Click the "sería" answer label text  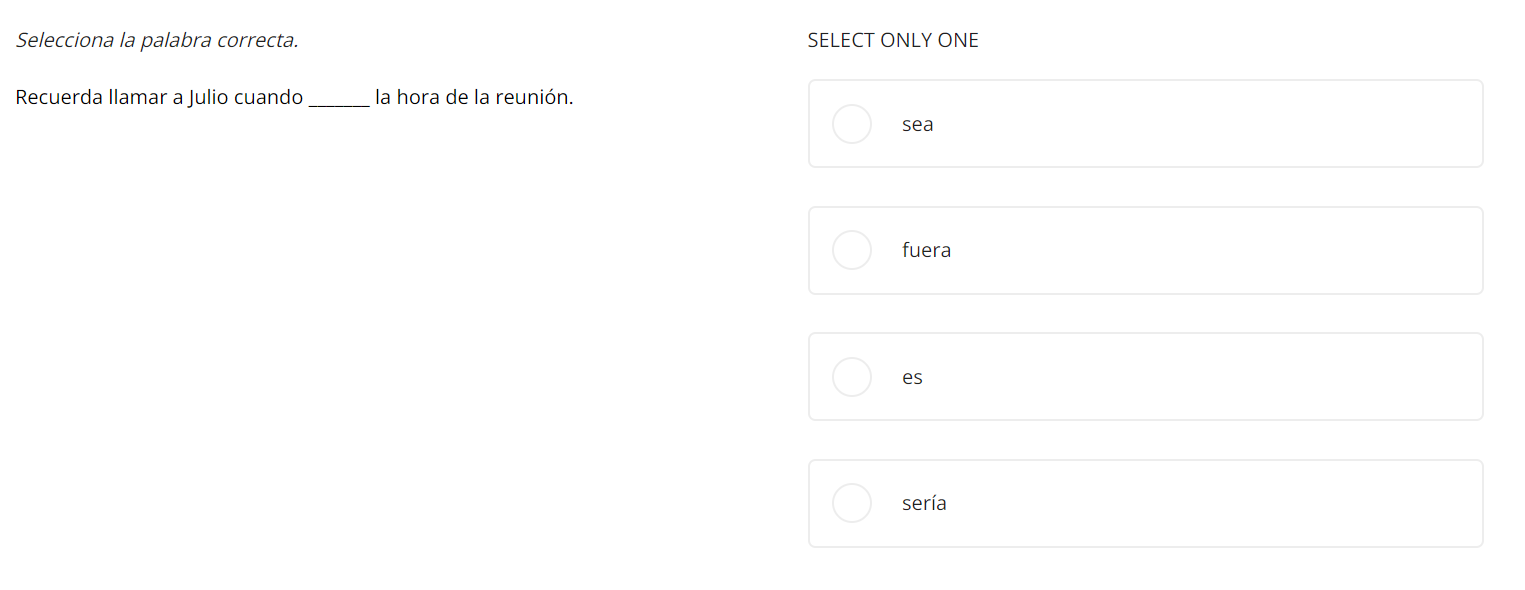(924, 503)
